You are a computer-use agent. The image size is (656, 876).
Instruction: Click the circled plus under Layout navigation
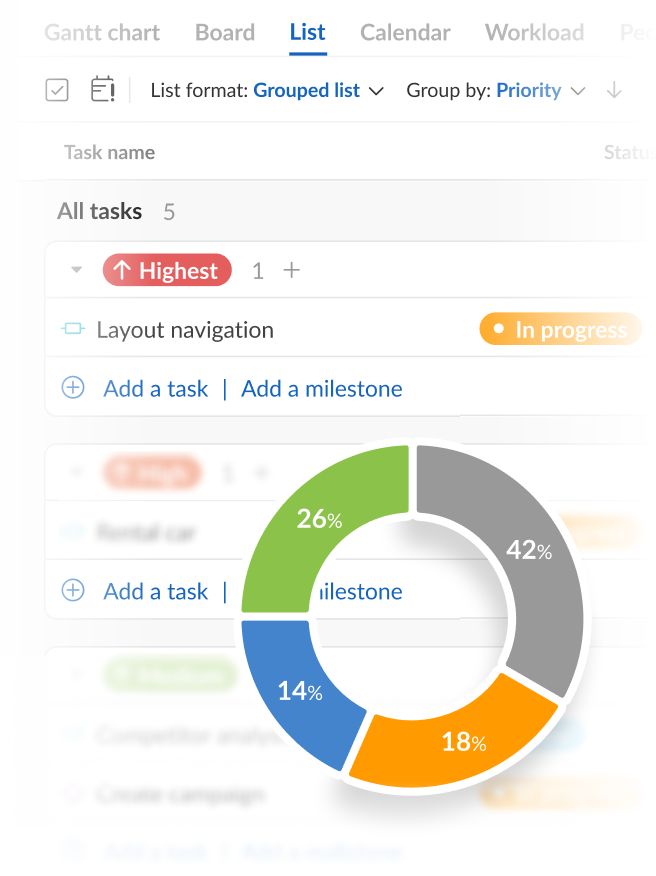(x=73, y=388)
